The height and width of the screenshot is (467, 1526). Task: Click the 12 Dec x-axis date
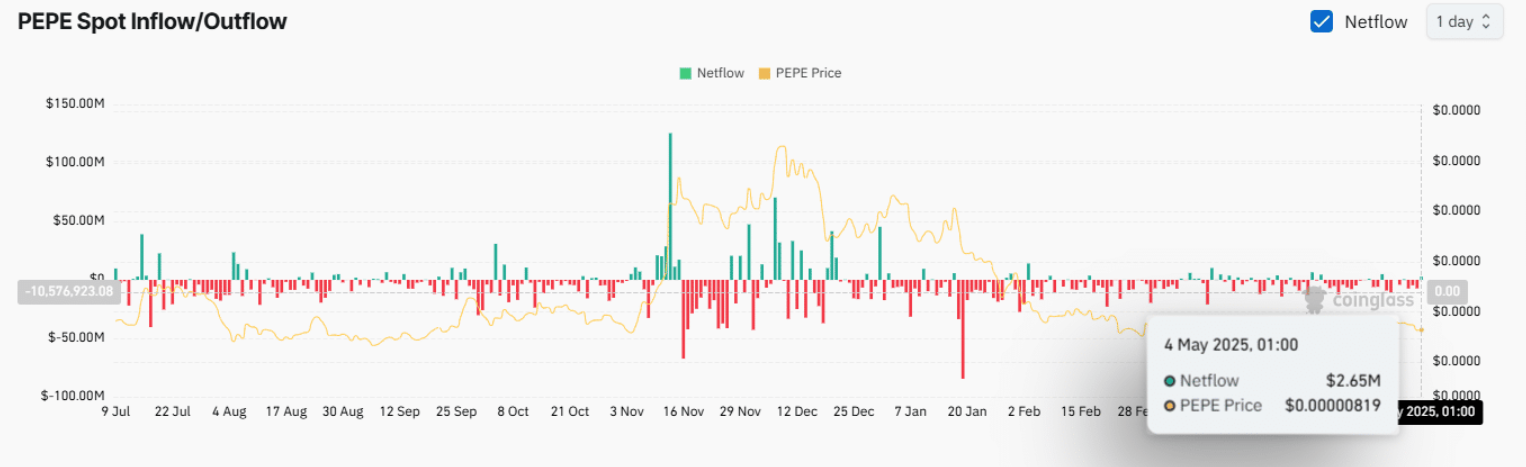pos(798,411)
